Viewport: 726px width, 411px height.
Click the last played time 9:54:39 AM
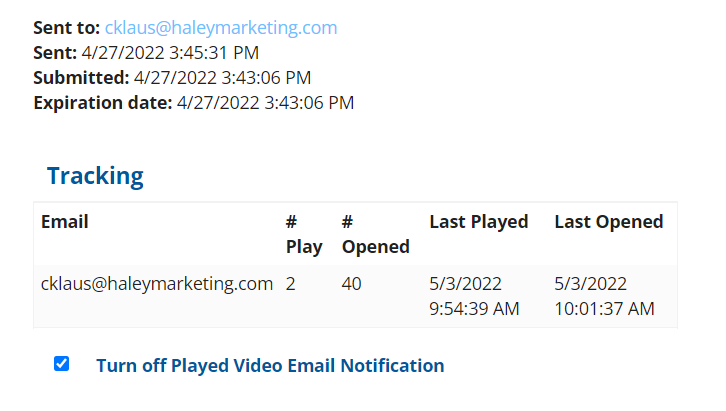pyautogui.click(x=474, y=309)
